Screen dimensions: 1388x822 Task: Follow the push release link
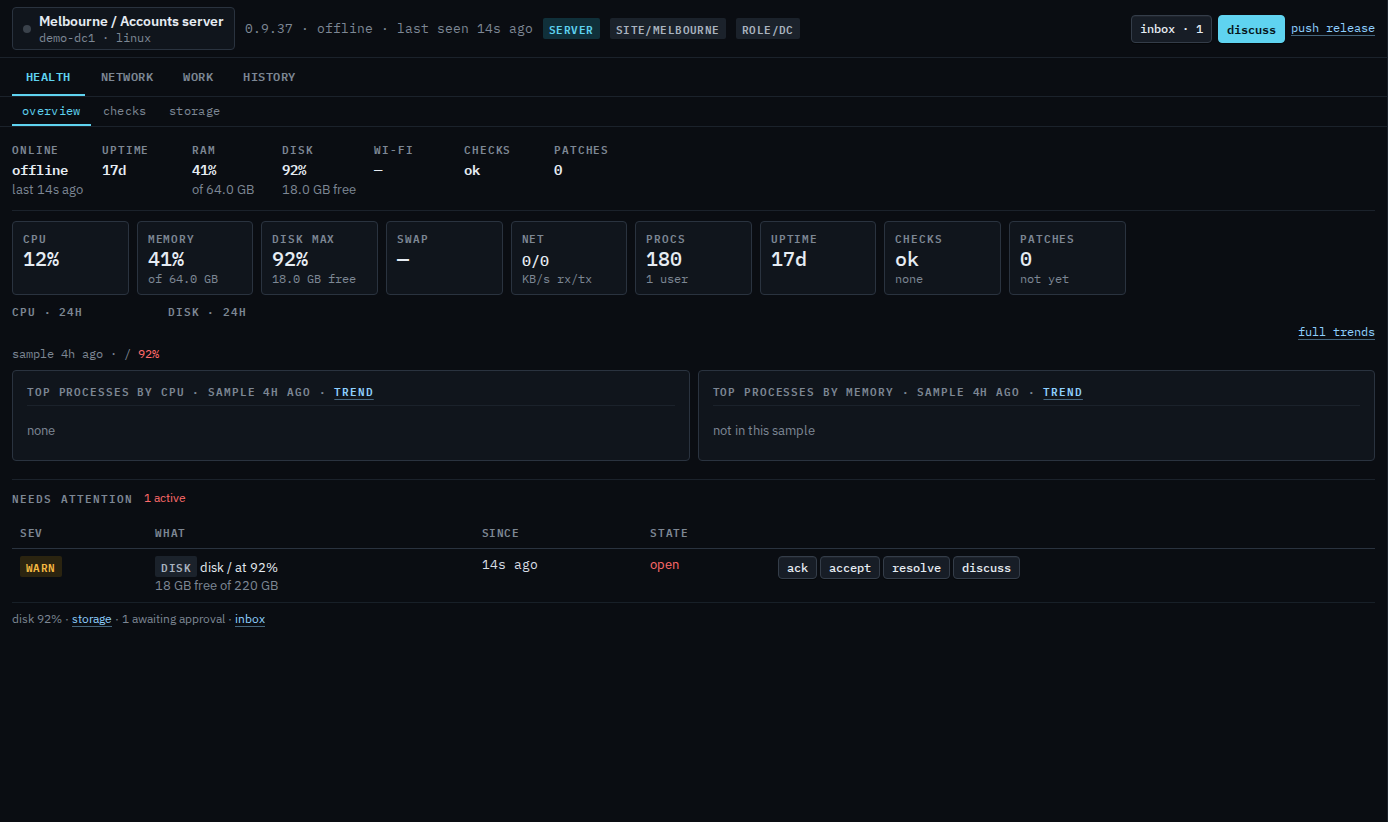click(1332, 28)
